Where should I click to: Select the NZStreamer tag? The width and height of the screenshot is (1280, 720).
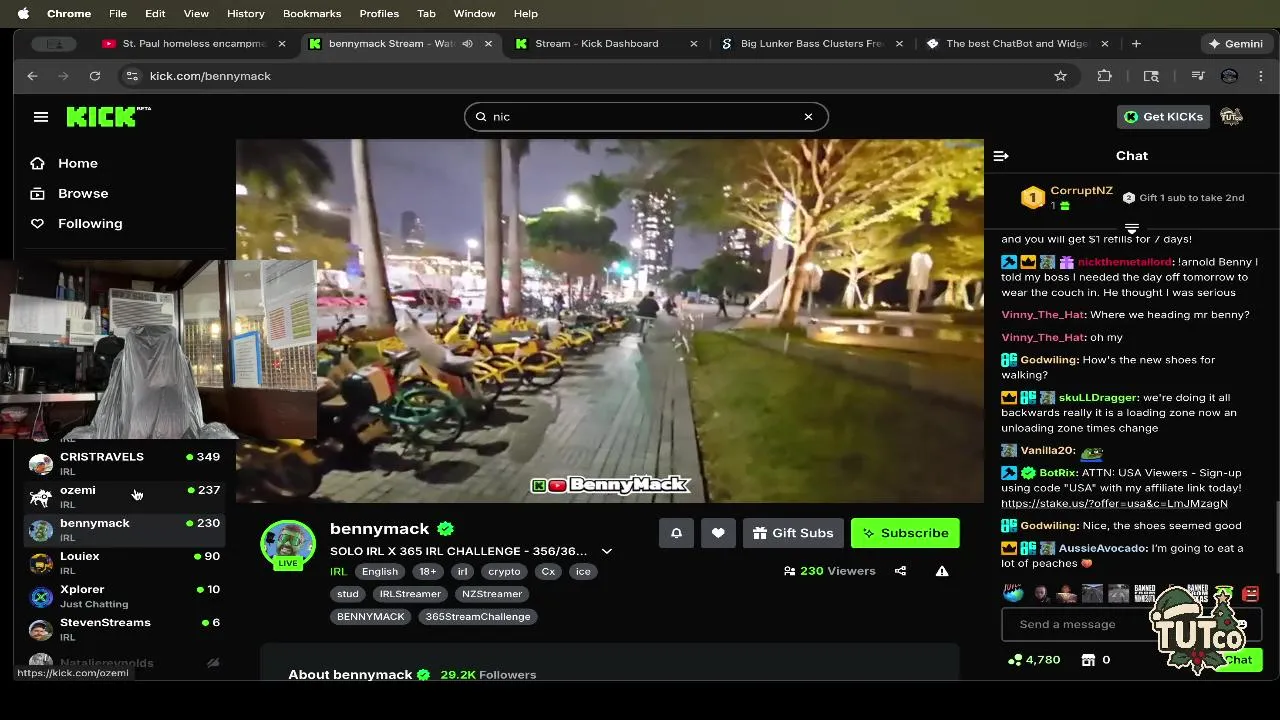coord(492,594)
